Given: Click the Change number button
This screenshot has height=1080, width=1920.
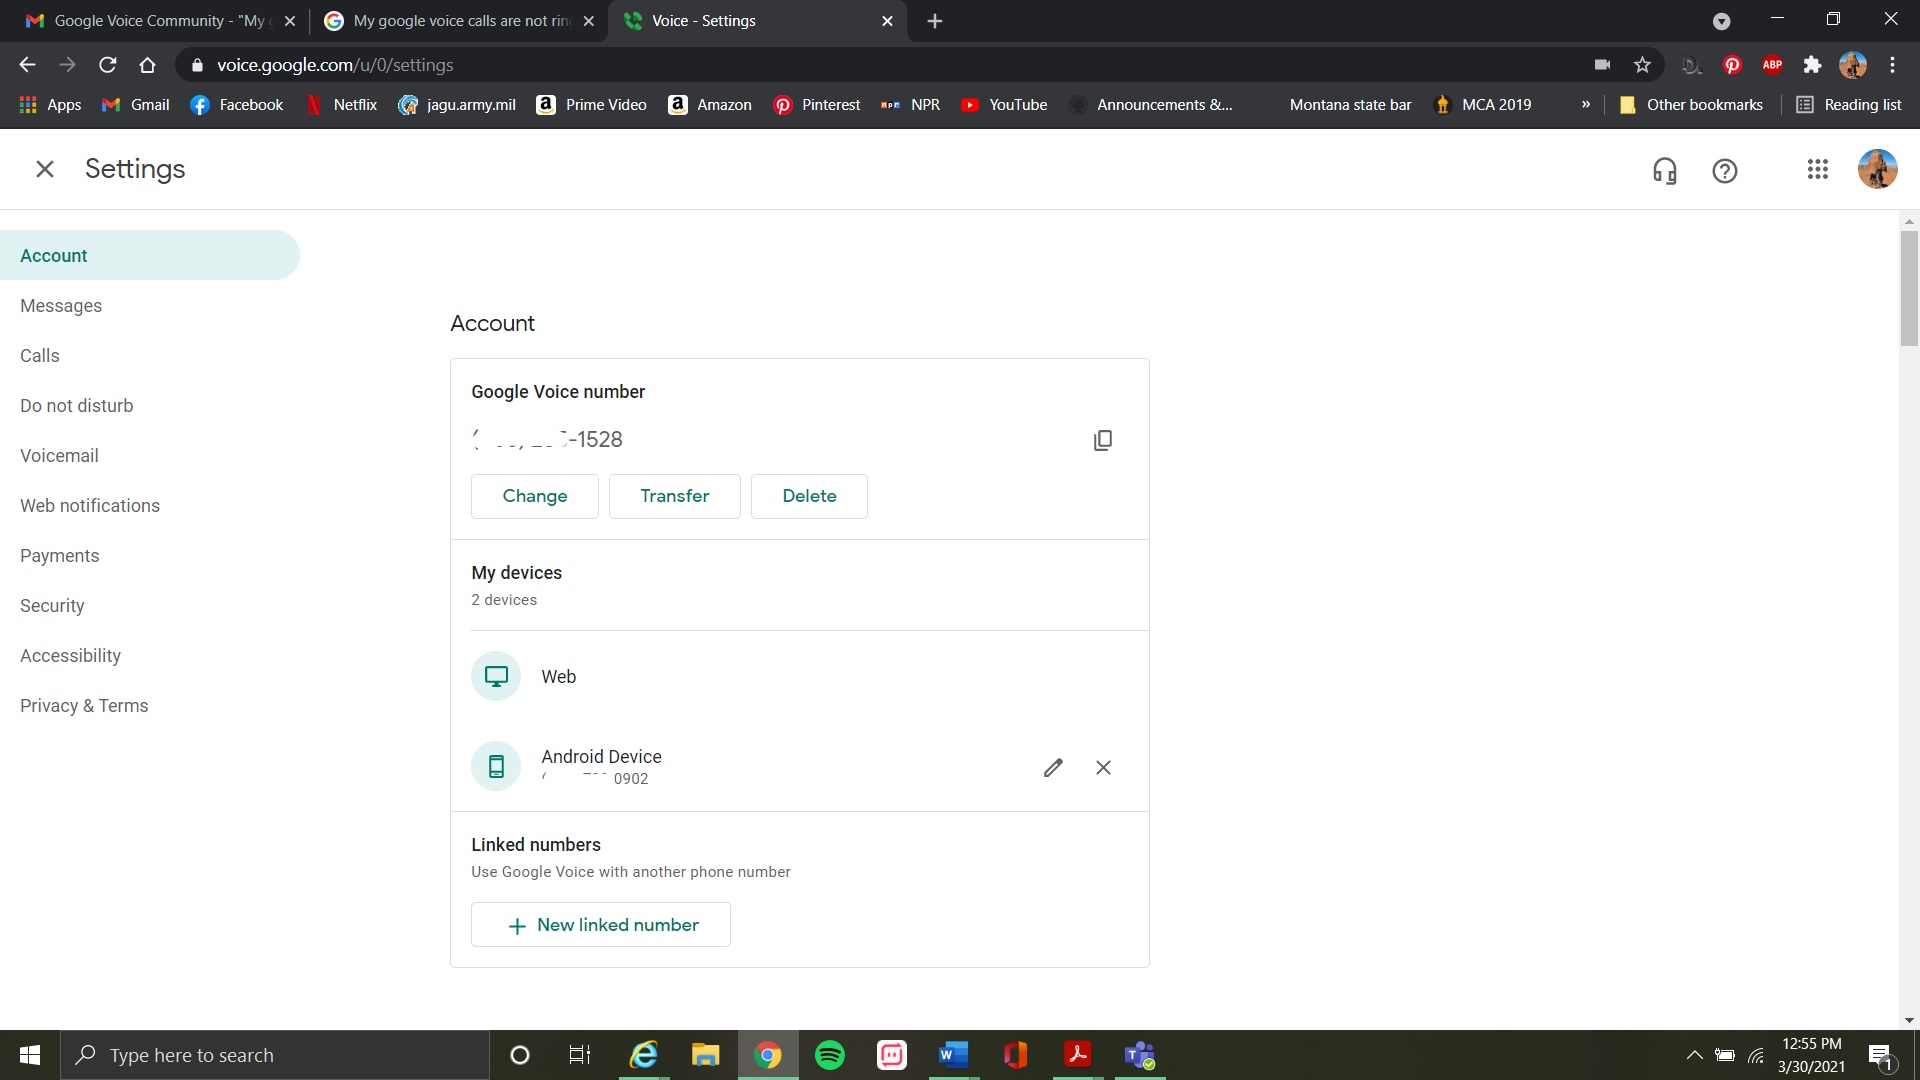Looking at the screenshot, I should 535,496.
